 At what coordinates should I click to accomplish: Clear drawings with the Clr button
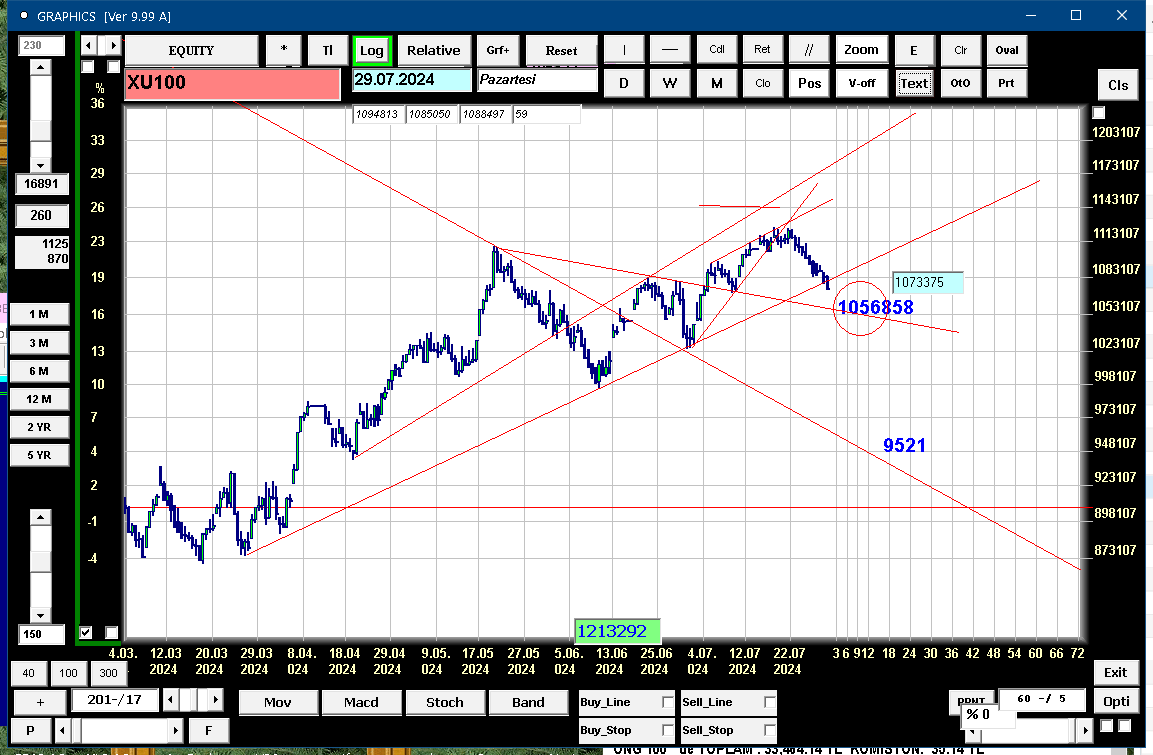tap(960, 50)
